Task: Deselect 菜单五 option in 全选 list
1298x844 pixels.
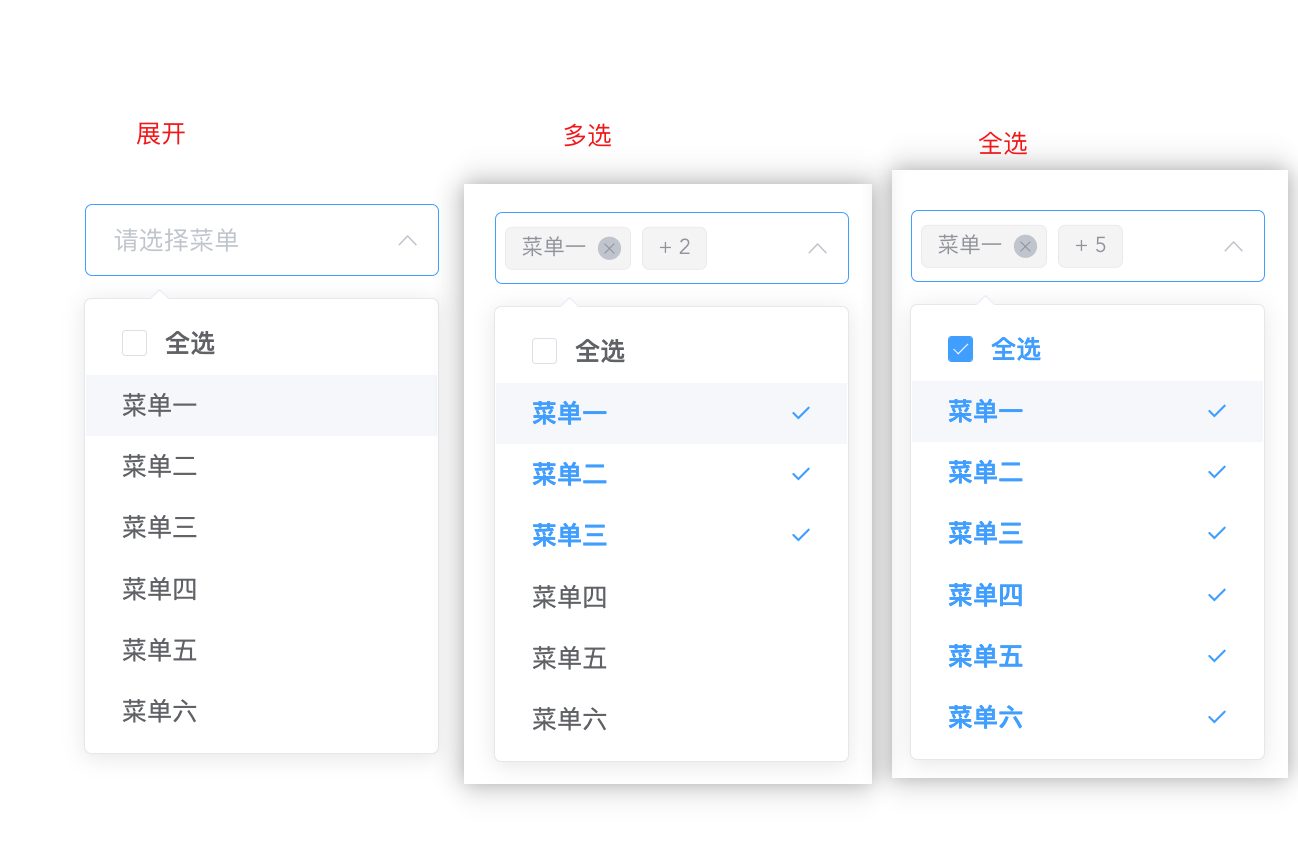Action: tap(1088, 656)
